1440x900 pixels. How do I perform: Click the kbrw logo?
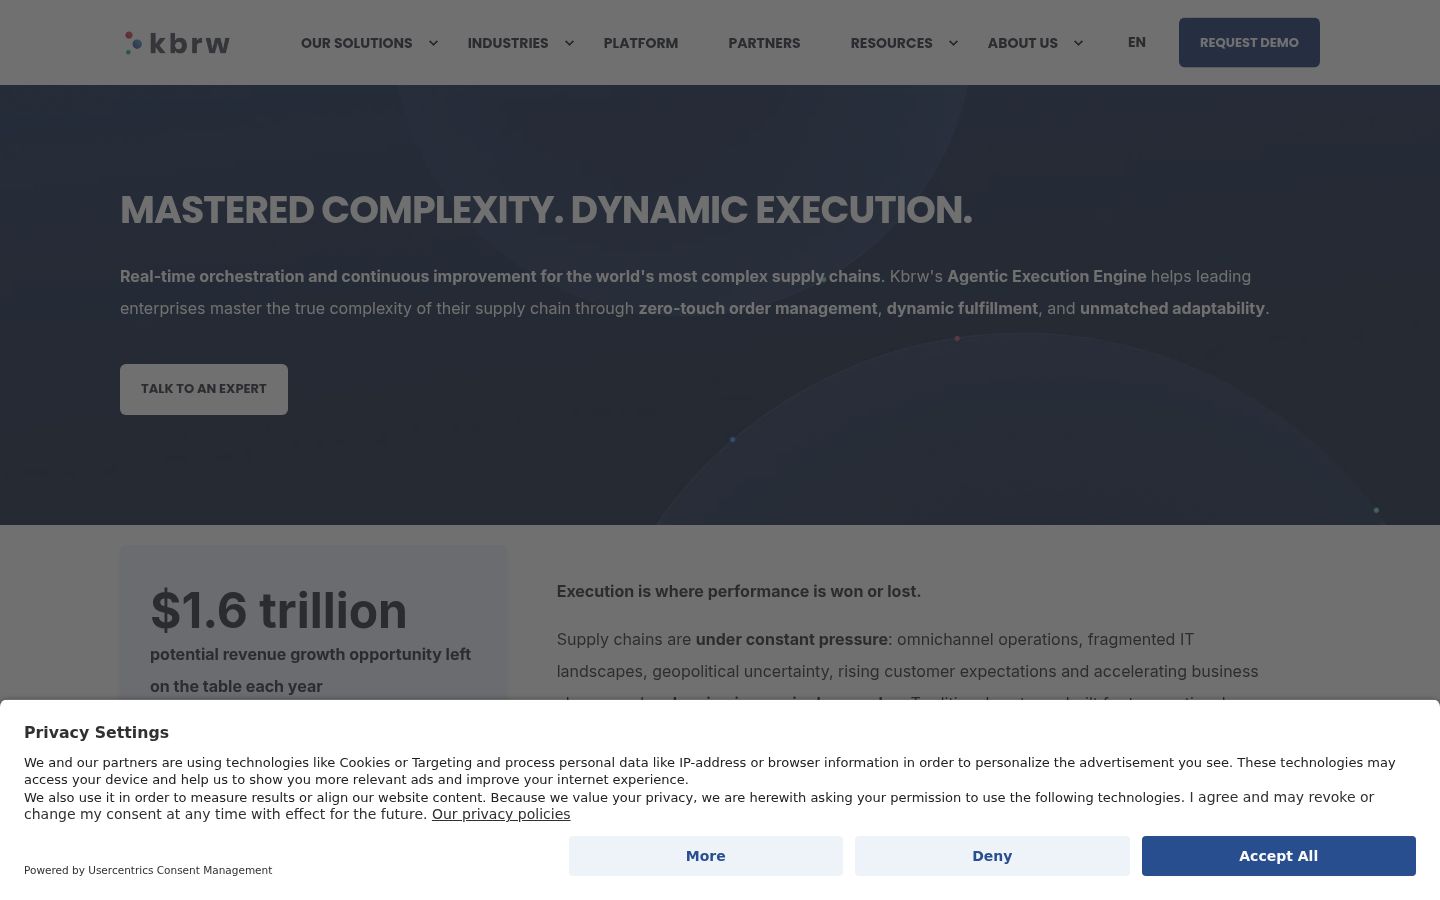[x=177, y=43]
